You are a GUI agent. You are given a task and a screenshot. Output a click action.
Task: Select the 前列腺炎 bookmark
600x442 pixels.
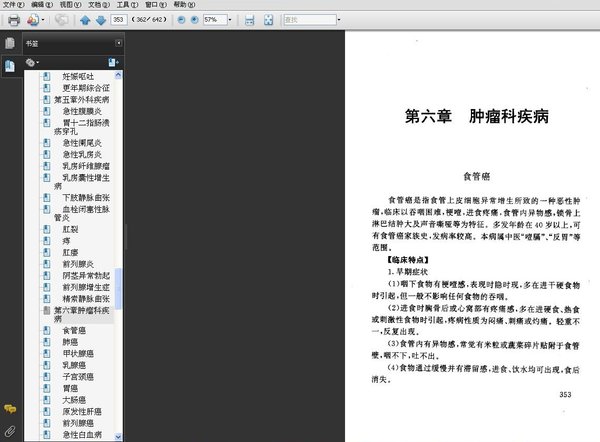pos(78,264)
